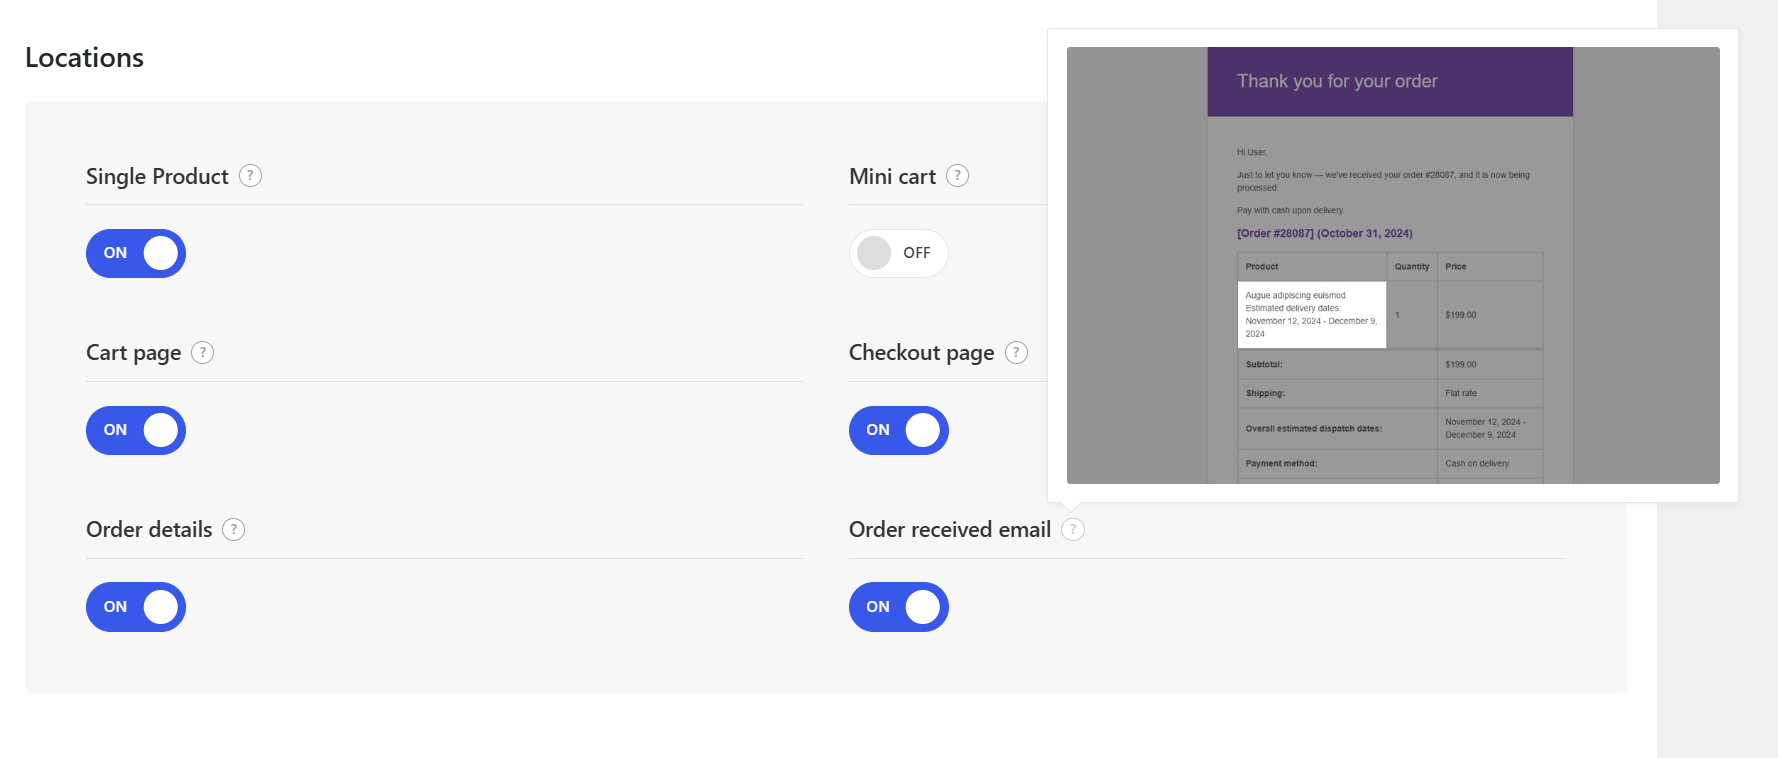Disable the Order details toggle
The width and height of the screenshot is (1778, 758).
[136, 607]
